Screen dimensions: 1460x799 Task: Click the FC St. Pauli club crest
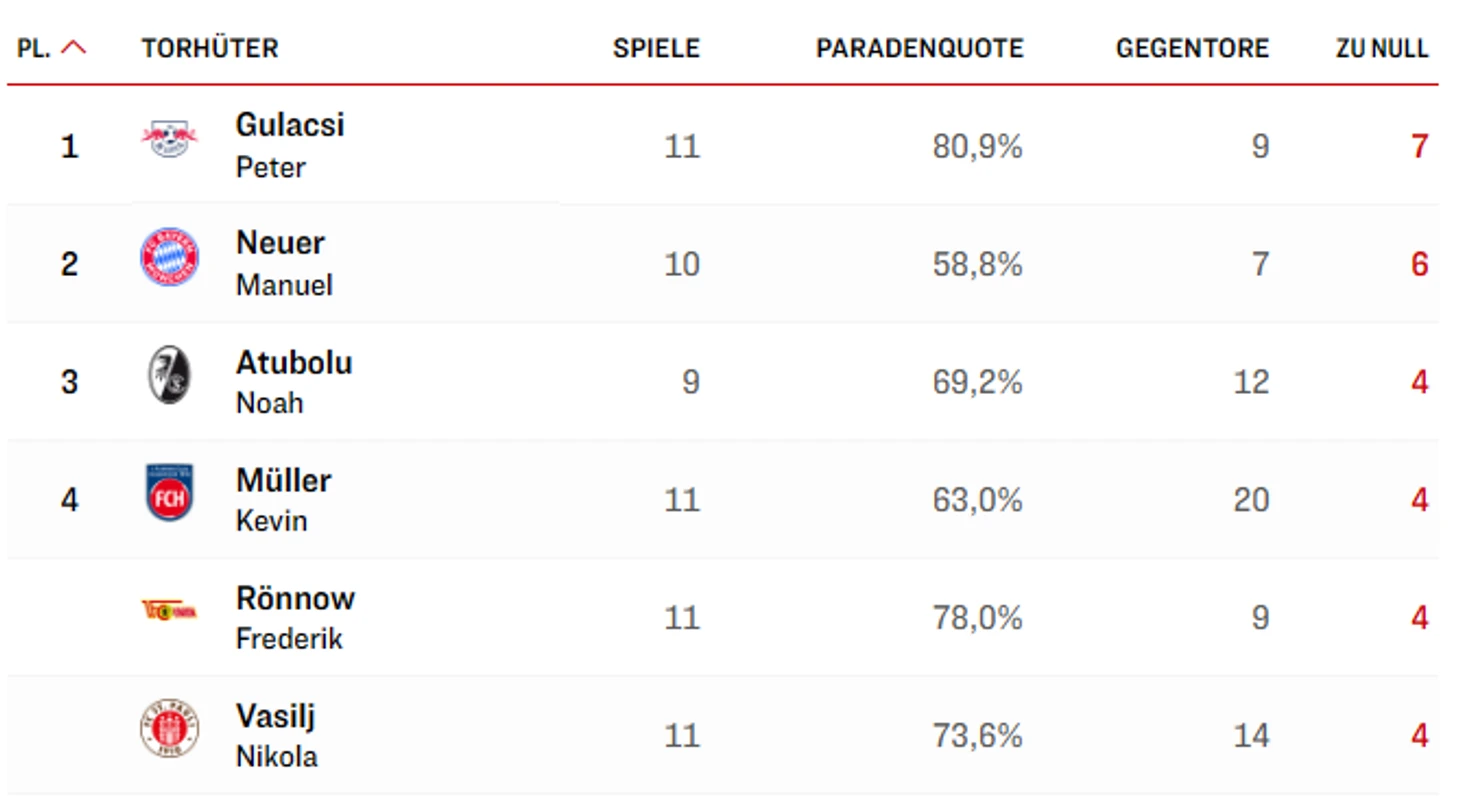[x=169, y=728]
